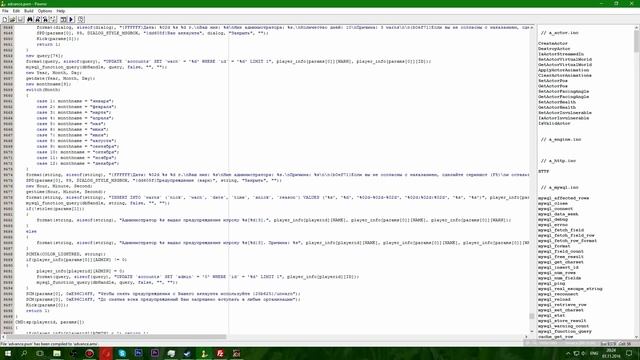Click the 'new query[76];' code line
Viewport: 640px width, 360px height.
pyautogui.click(x=44, y=56)
